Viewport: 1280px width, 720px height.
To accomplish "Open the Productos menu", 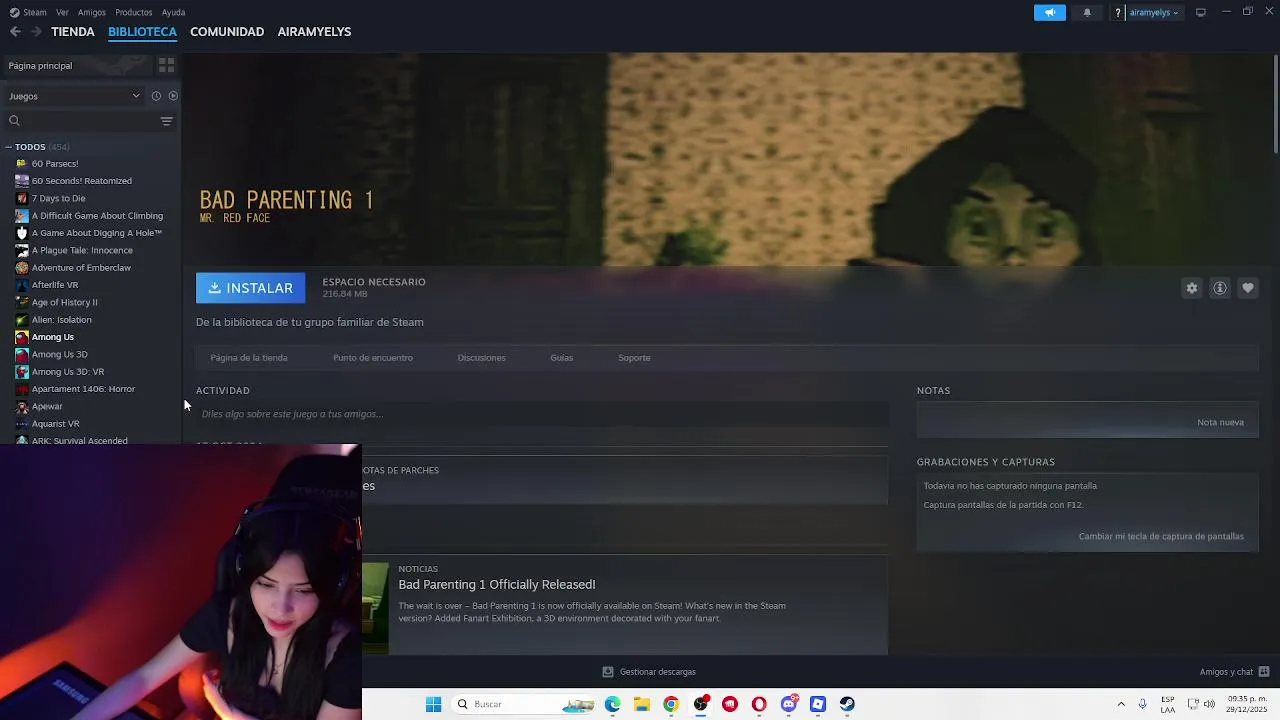I will pyautogui.click(x=134, y=12).
